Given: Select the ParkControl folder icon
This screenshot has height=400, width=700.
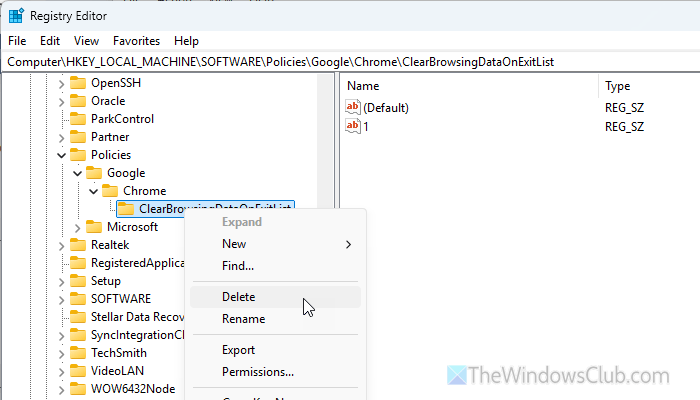Looking at the screenshot, I should [x=78, y=119].
